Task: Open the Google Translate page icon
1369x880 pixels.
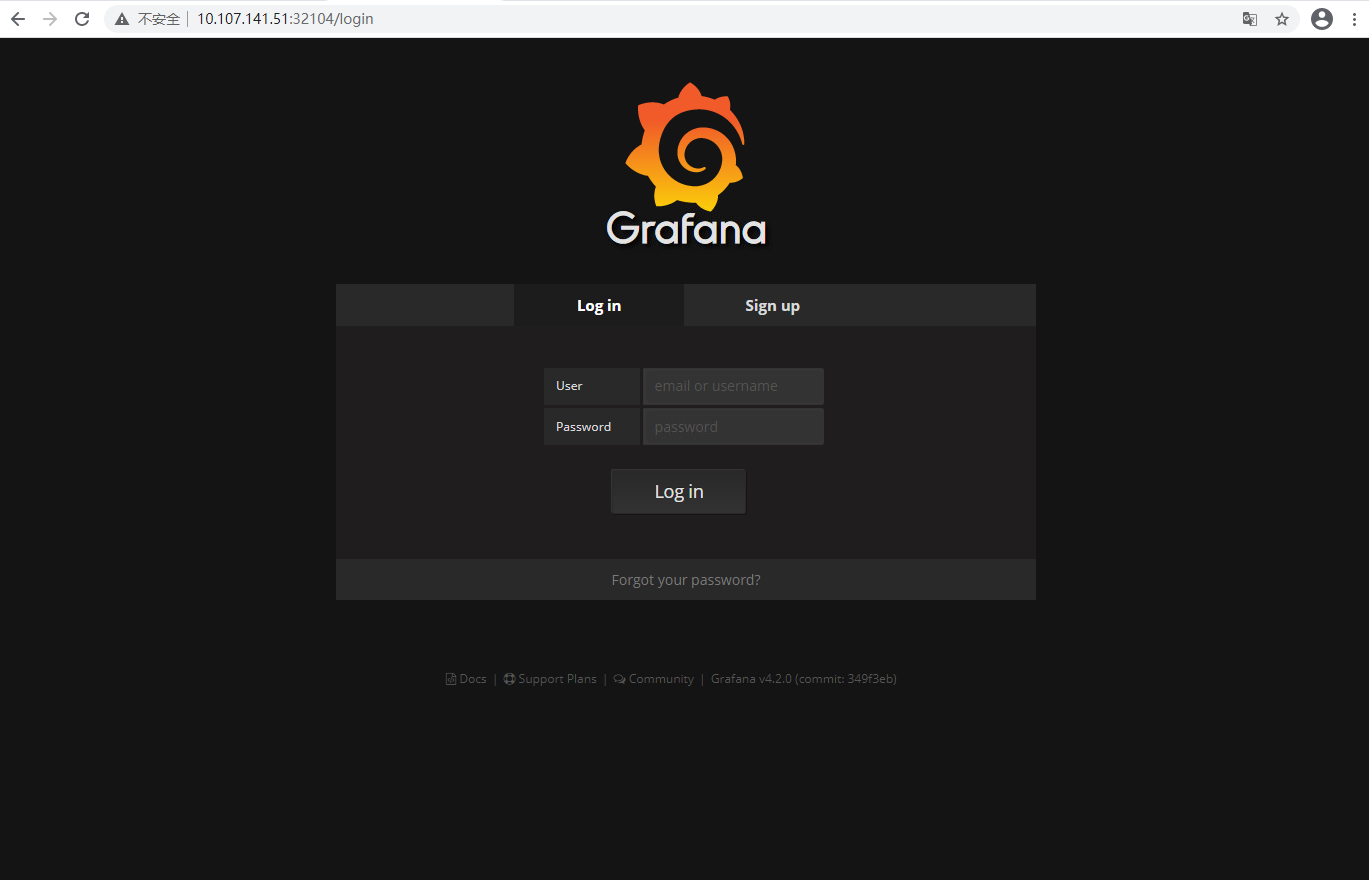Action: point(1249,19)
